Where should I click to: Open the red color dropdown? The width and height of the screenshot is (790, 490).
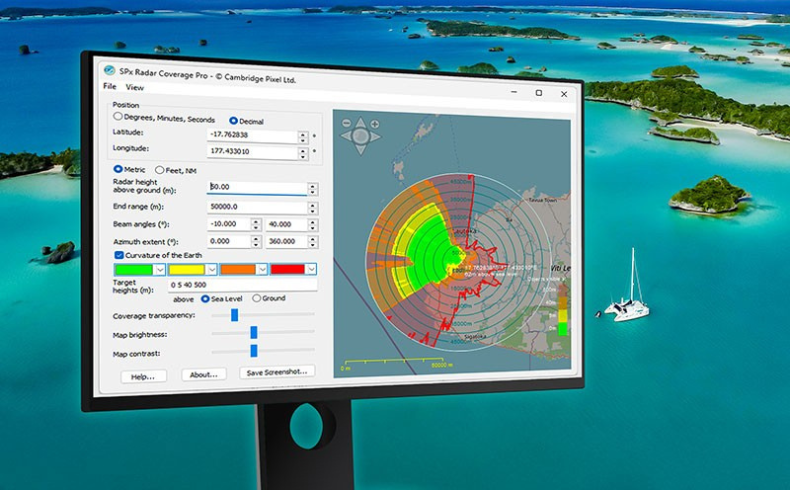[310, 269]
